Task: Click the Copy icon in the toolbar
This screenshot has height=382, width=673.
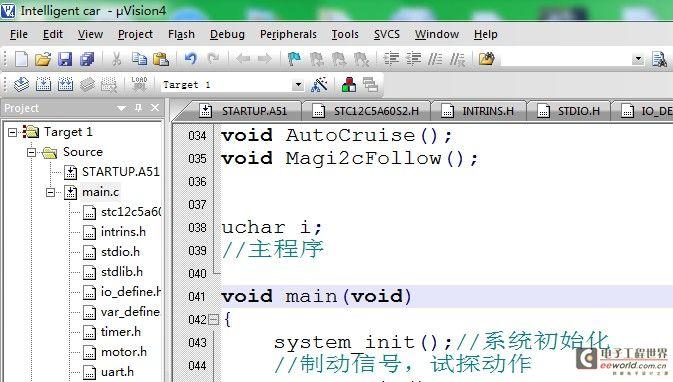Action: pyautogui.click(x=139, y=59)
